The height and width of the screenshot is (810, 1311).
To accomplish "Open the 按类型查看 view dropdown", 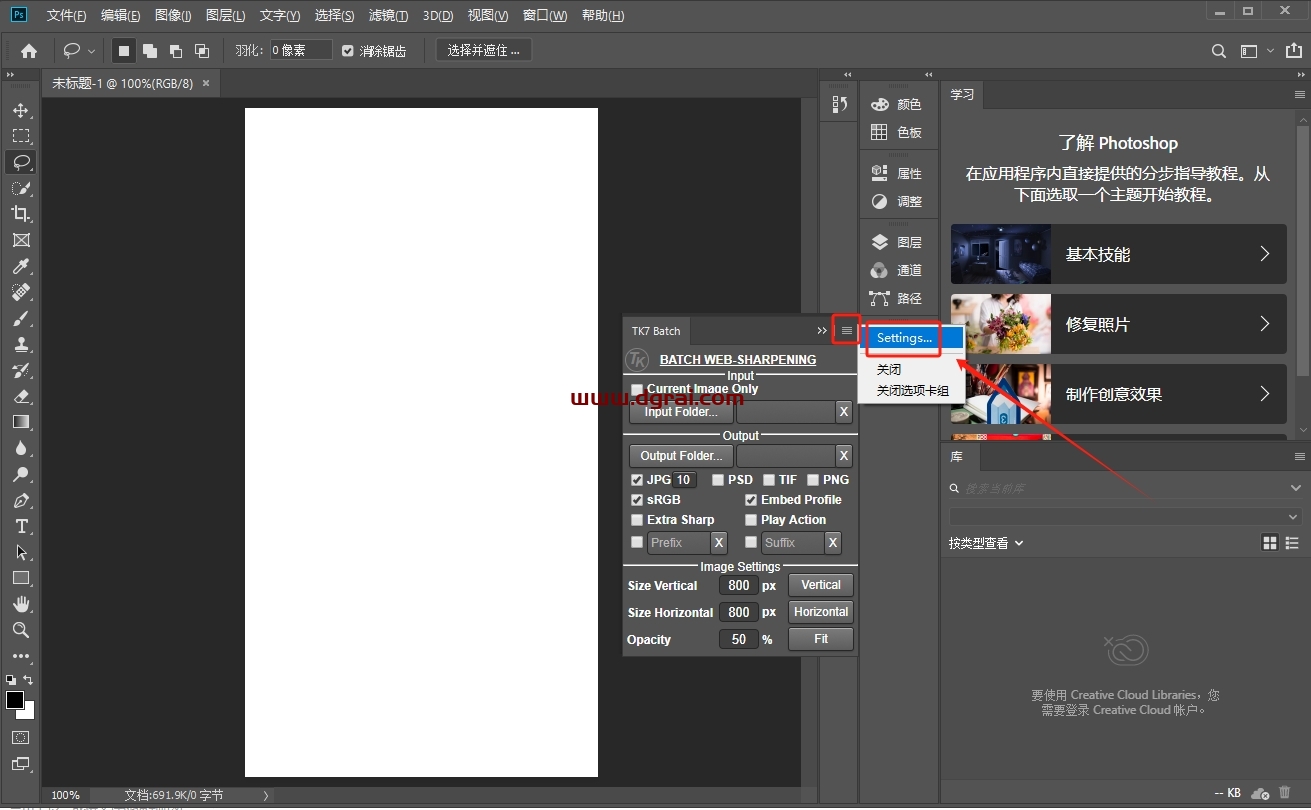I will [986, 543].
